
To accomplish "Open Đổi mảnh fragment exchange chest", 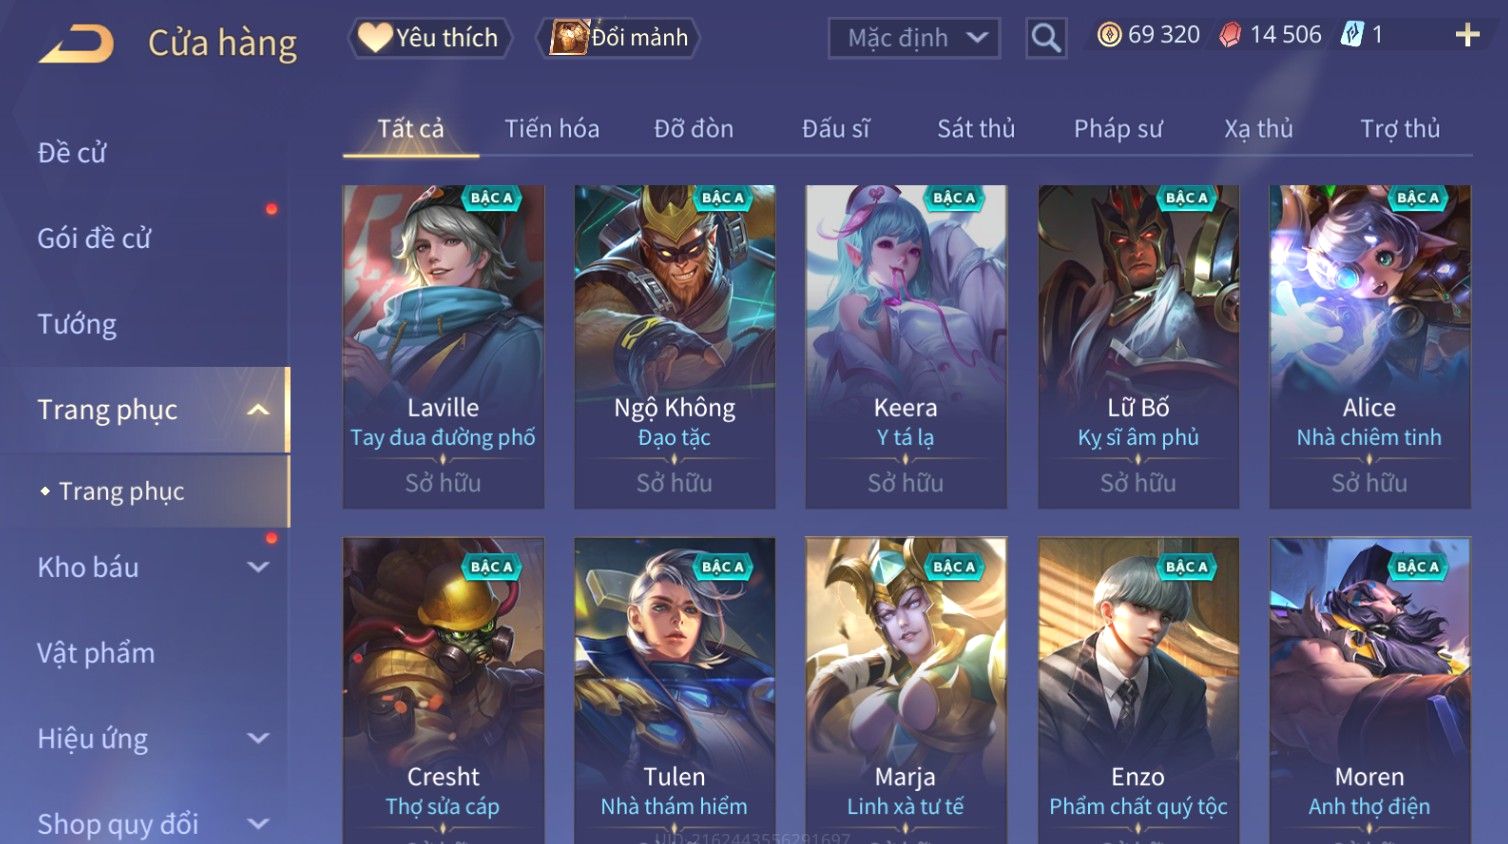I will (x=619, y=38).
